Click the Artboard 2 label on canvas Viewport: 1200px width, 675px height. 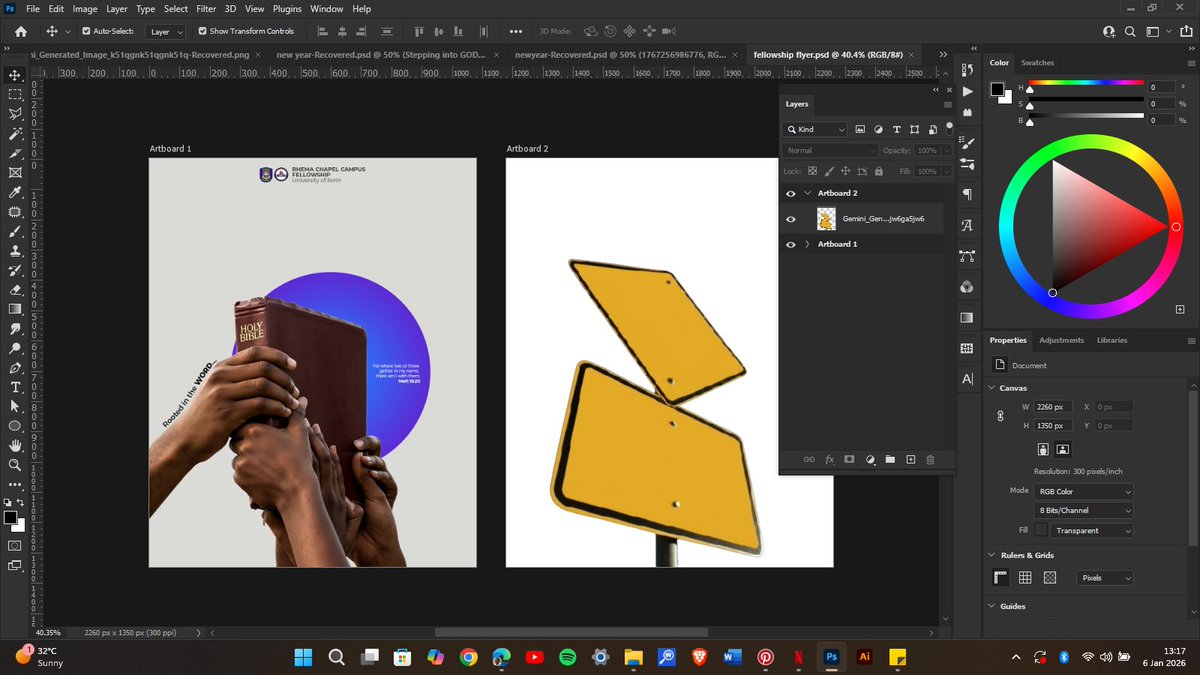tap(527, 149)
